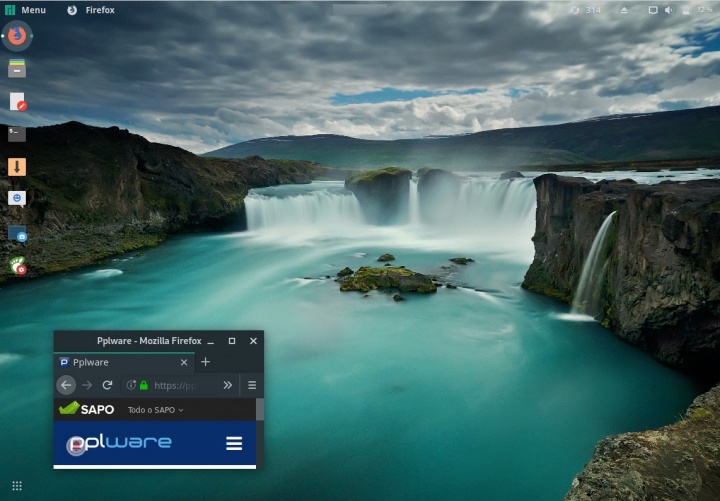720x501 pixels.
Task: Launch the terminal from the dock
Action: pos(17,133)
